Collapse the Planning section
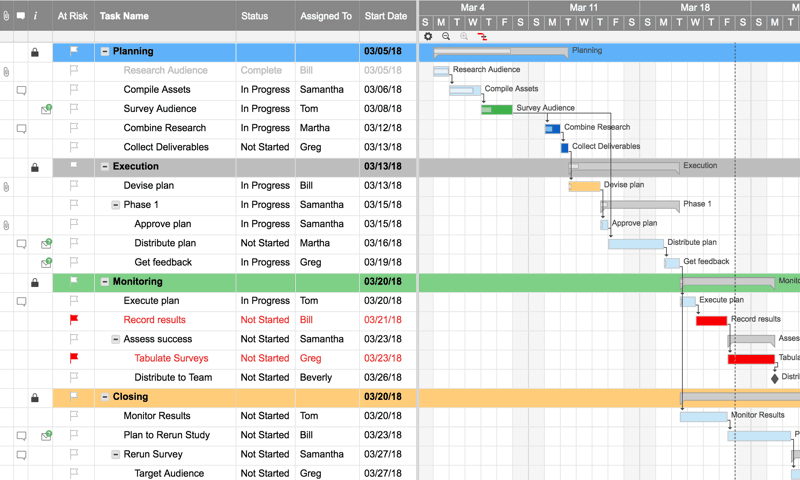Image resolution: width=800 pixels, height=480 pixels. pos(105,51)
